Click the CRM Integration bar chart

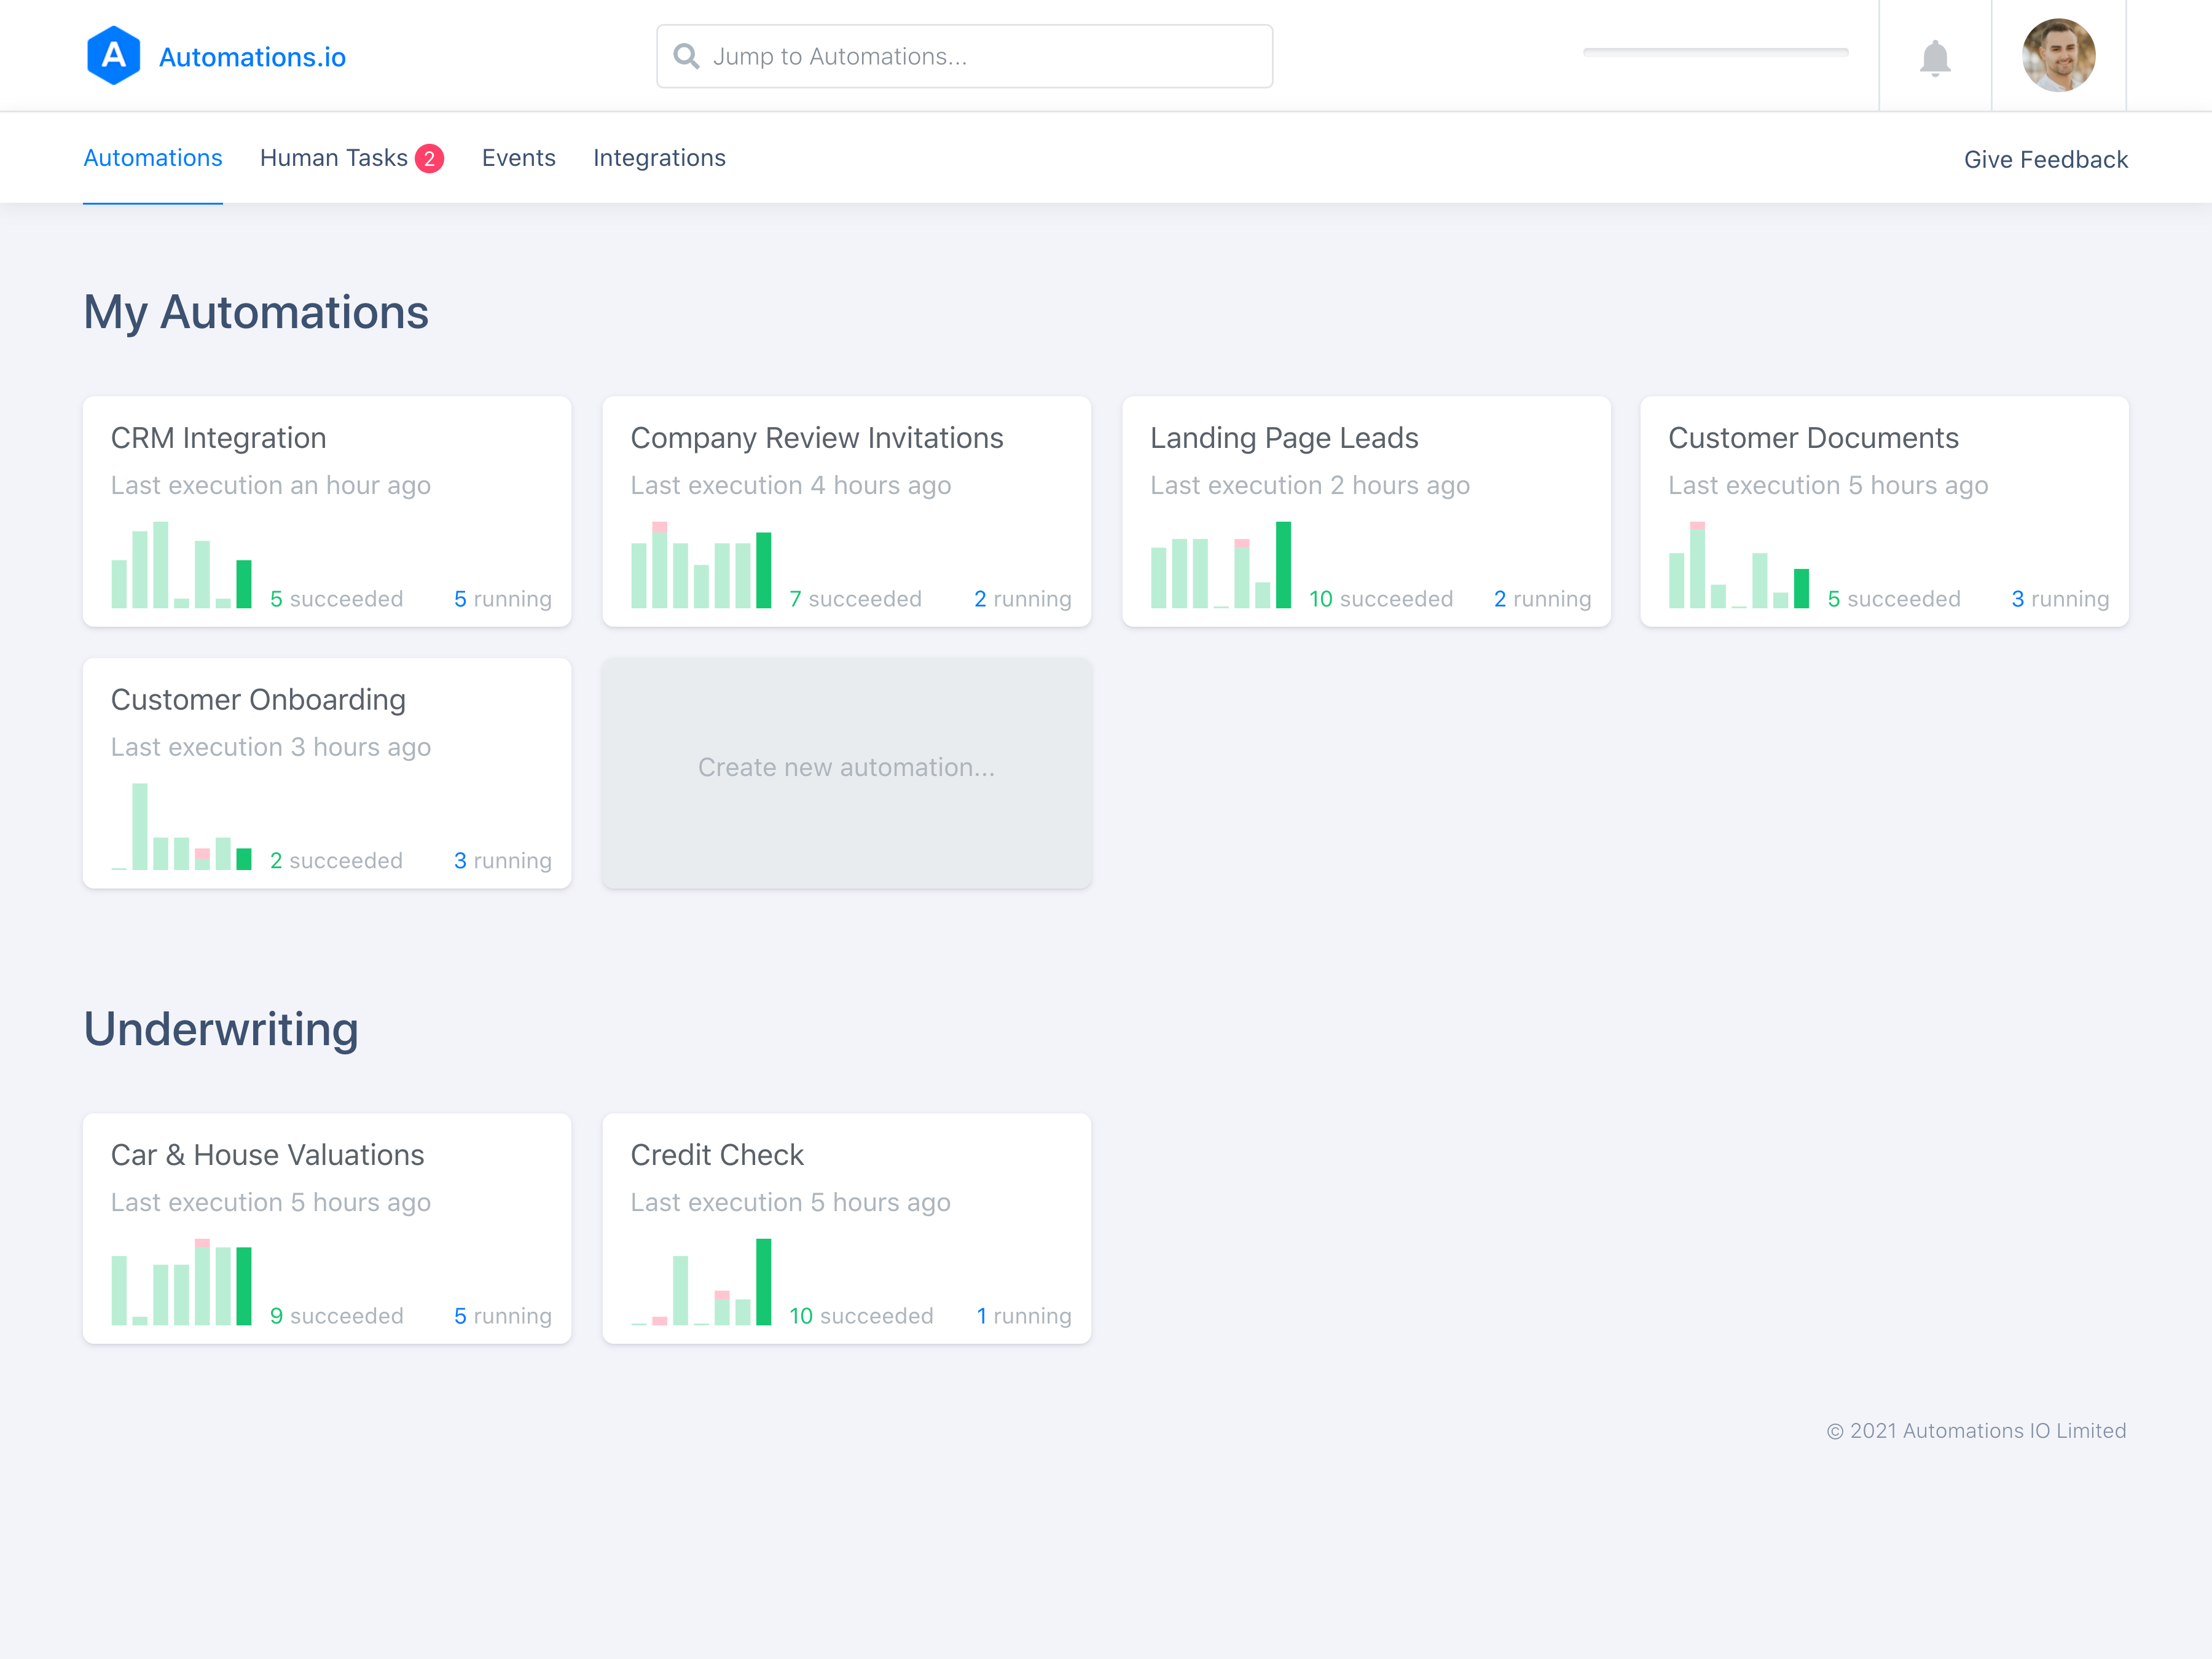point(181,566)
